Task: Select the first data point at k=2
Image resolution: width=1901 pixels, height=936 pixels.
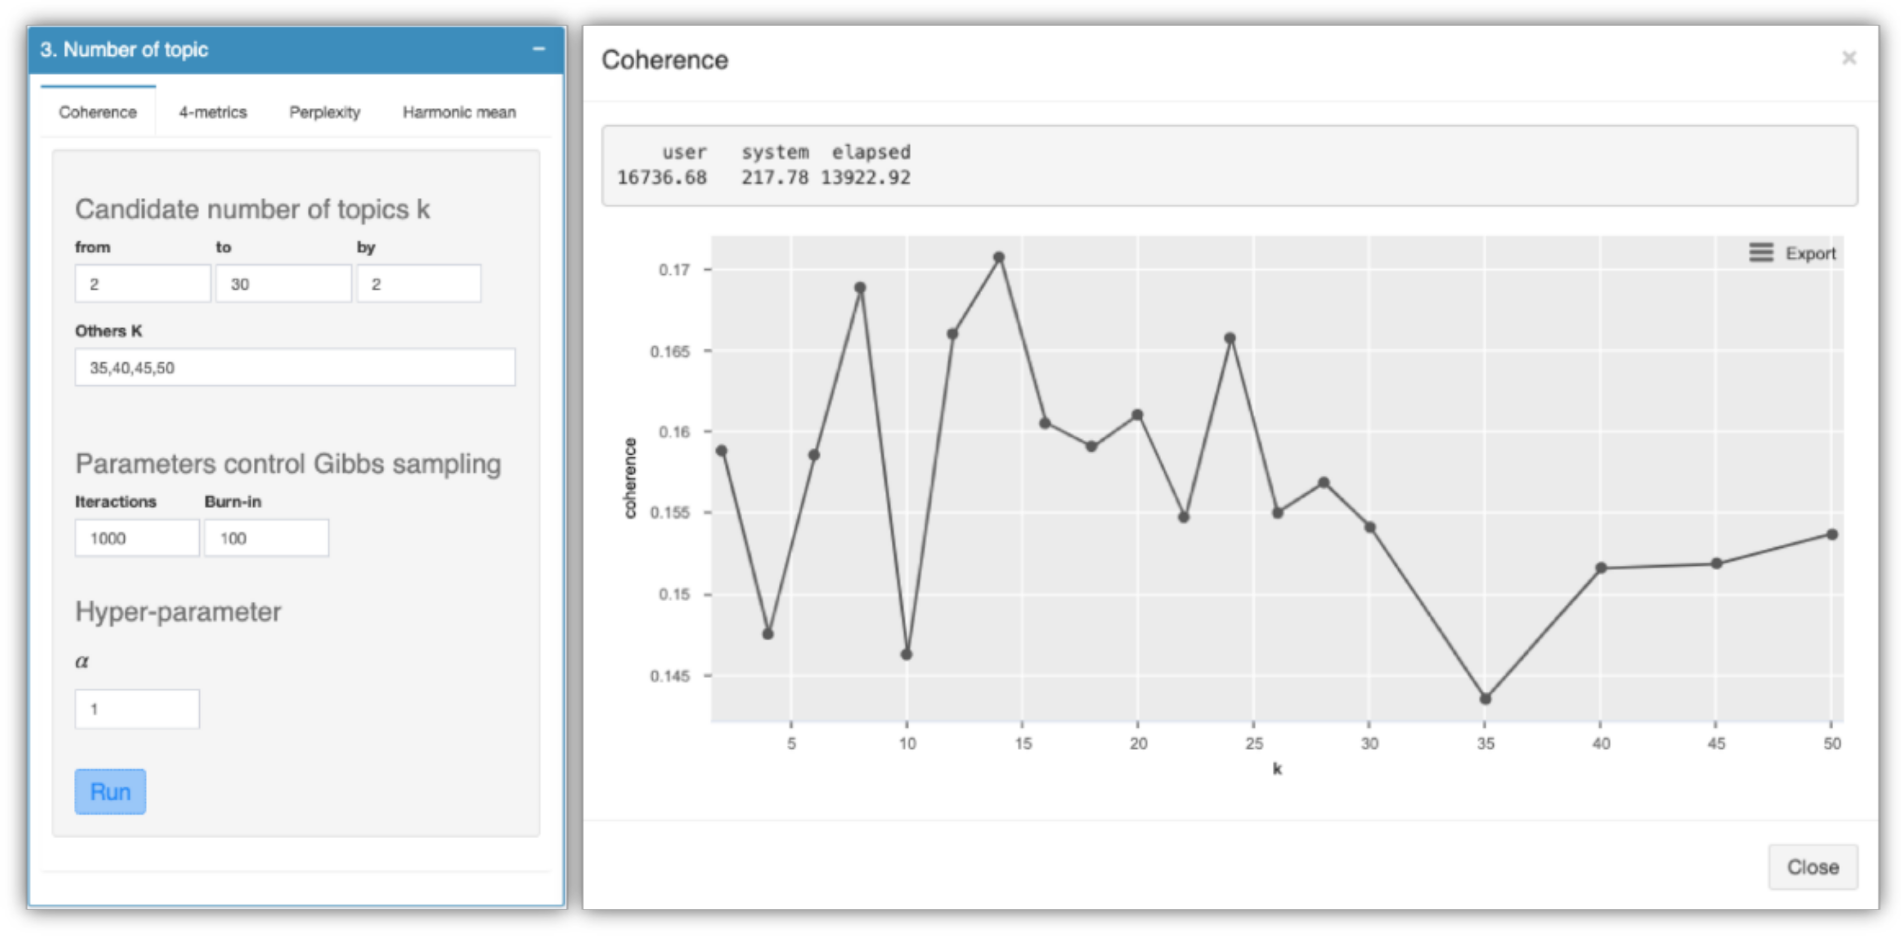Action: point(722,451)
